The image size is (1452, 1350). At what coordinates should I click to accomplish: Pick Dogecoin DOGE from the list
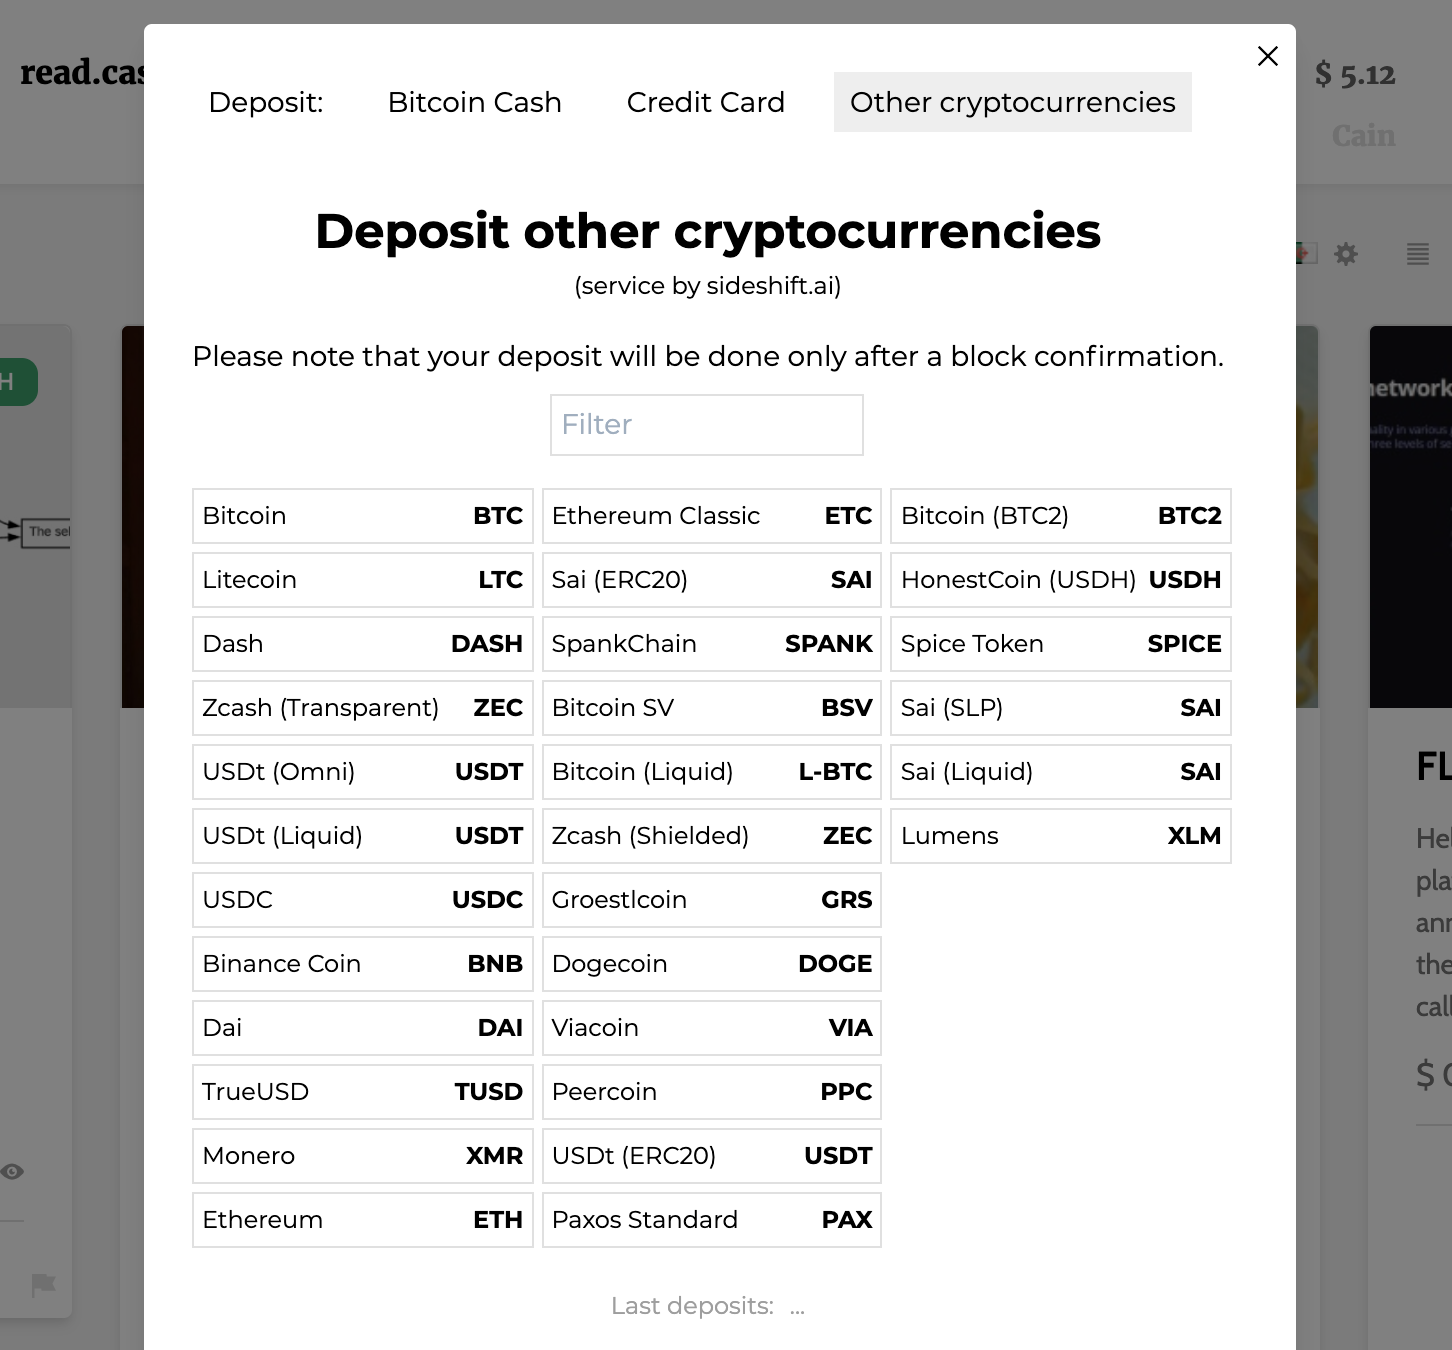coord(712,964)
